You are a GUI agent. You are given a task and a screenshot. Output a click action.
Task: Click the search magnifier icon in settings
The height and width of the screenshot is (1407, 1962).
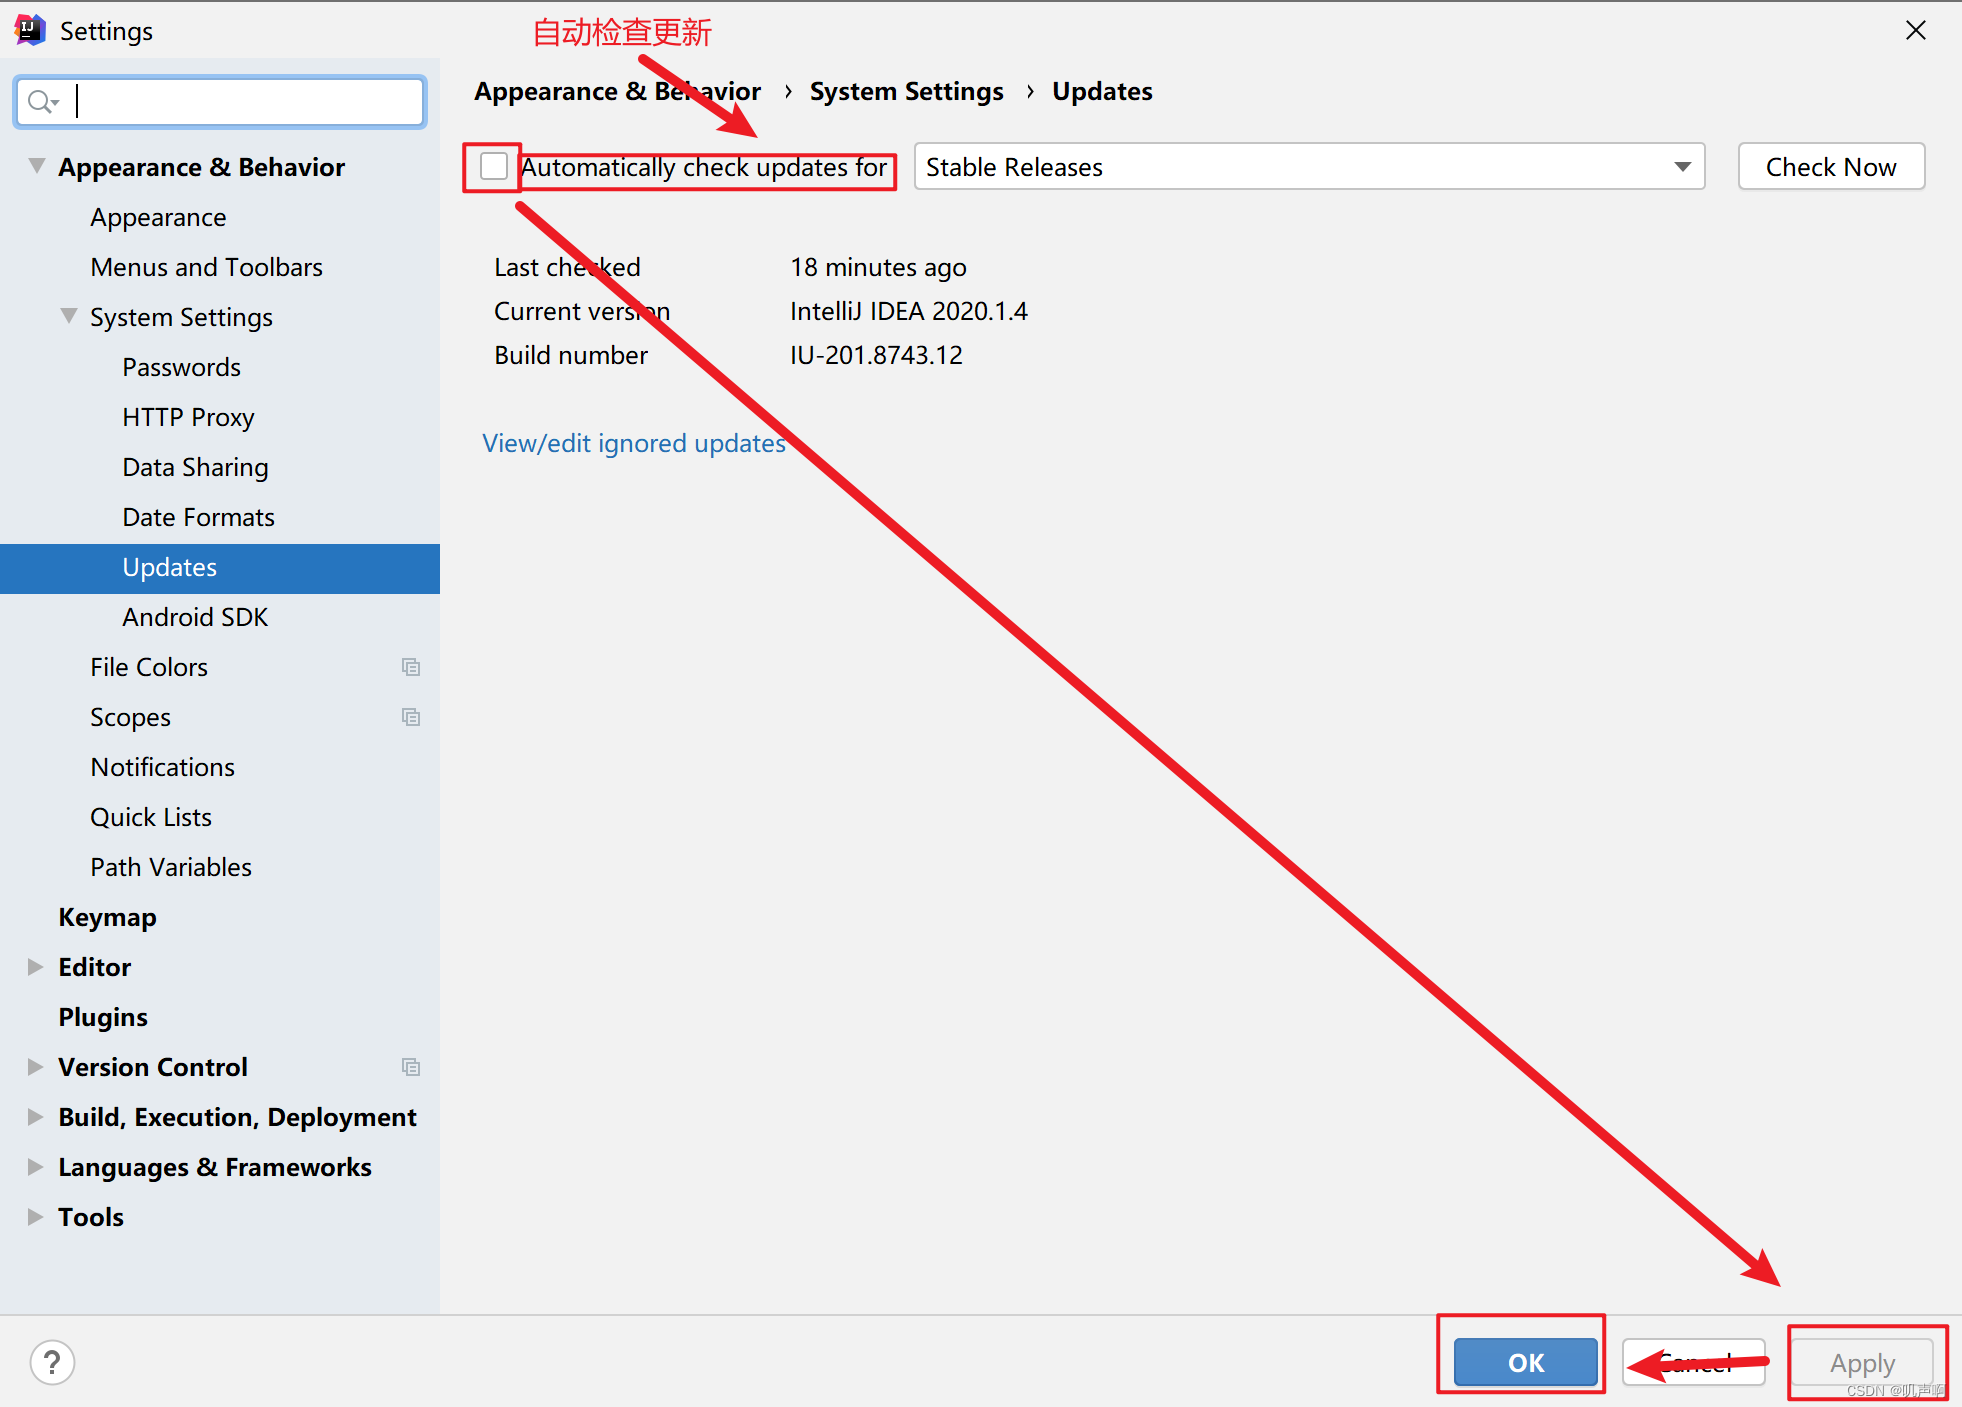43,102
